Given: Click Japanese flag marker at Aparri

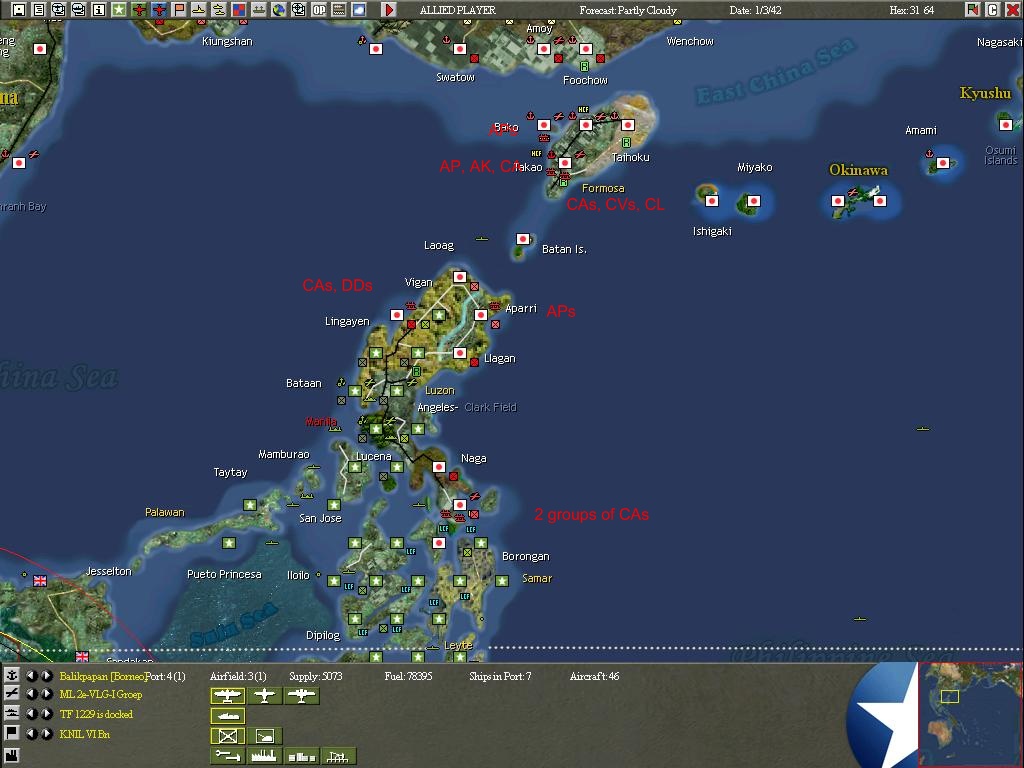Looking at the screenshot, I should 481,315.
